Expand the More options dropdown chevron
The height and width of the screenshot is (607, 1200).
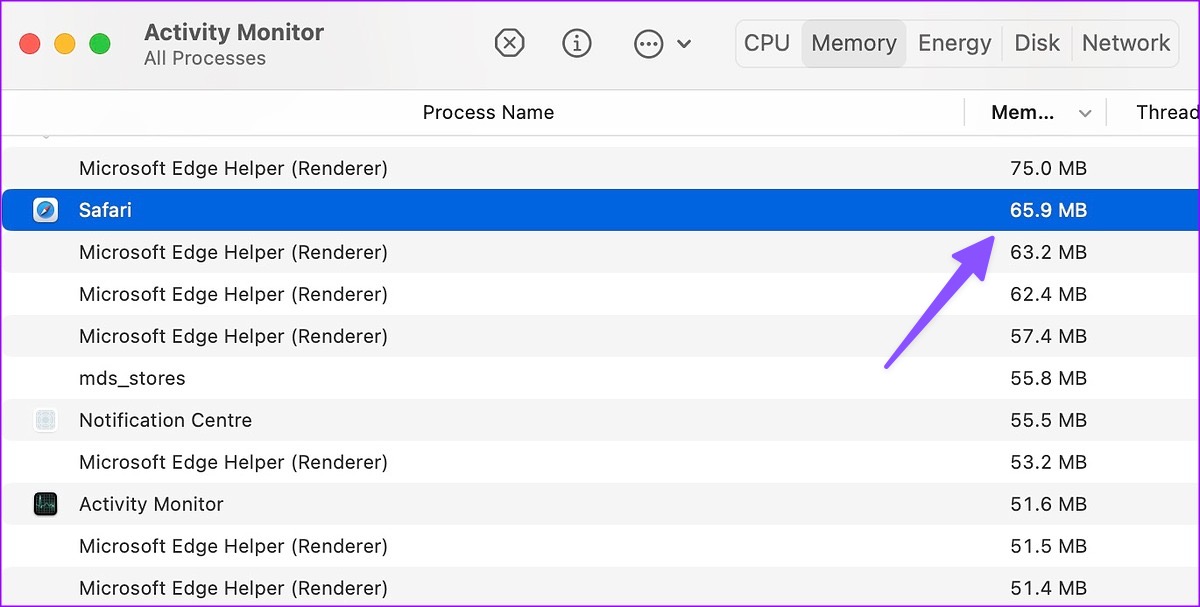685,44
